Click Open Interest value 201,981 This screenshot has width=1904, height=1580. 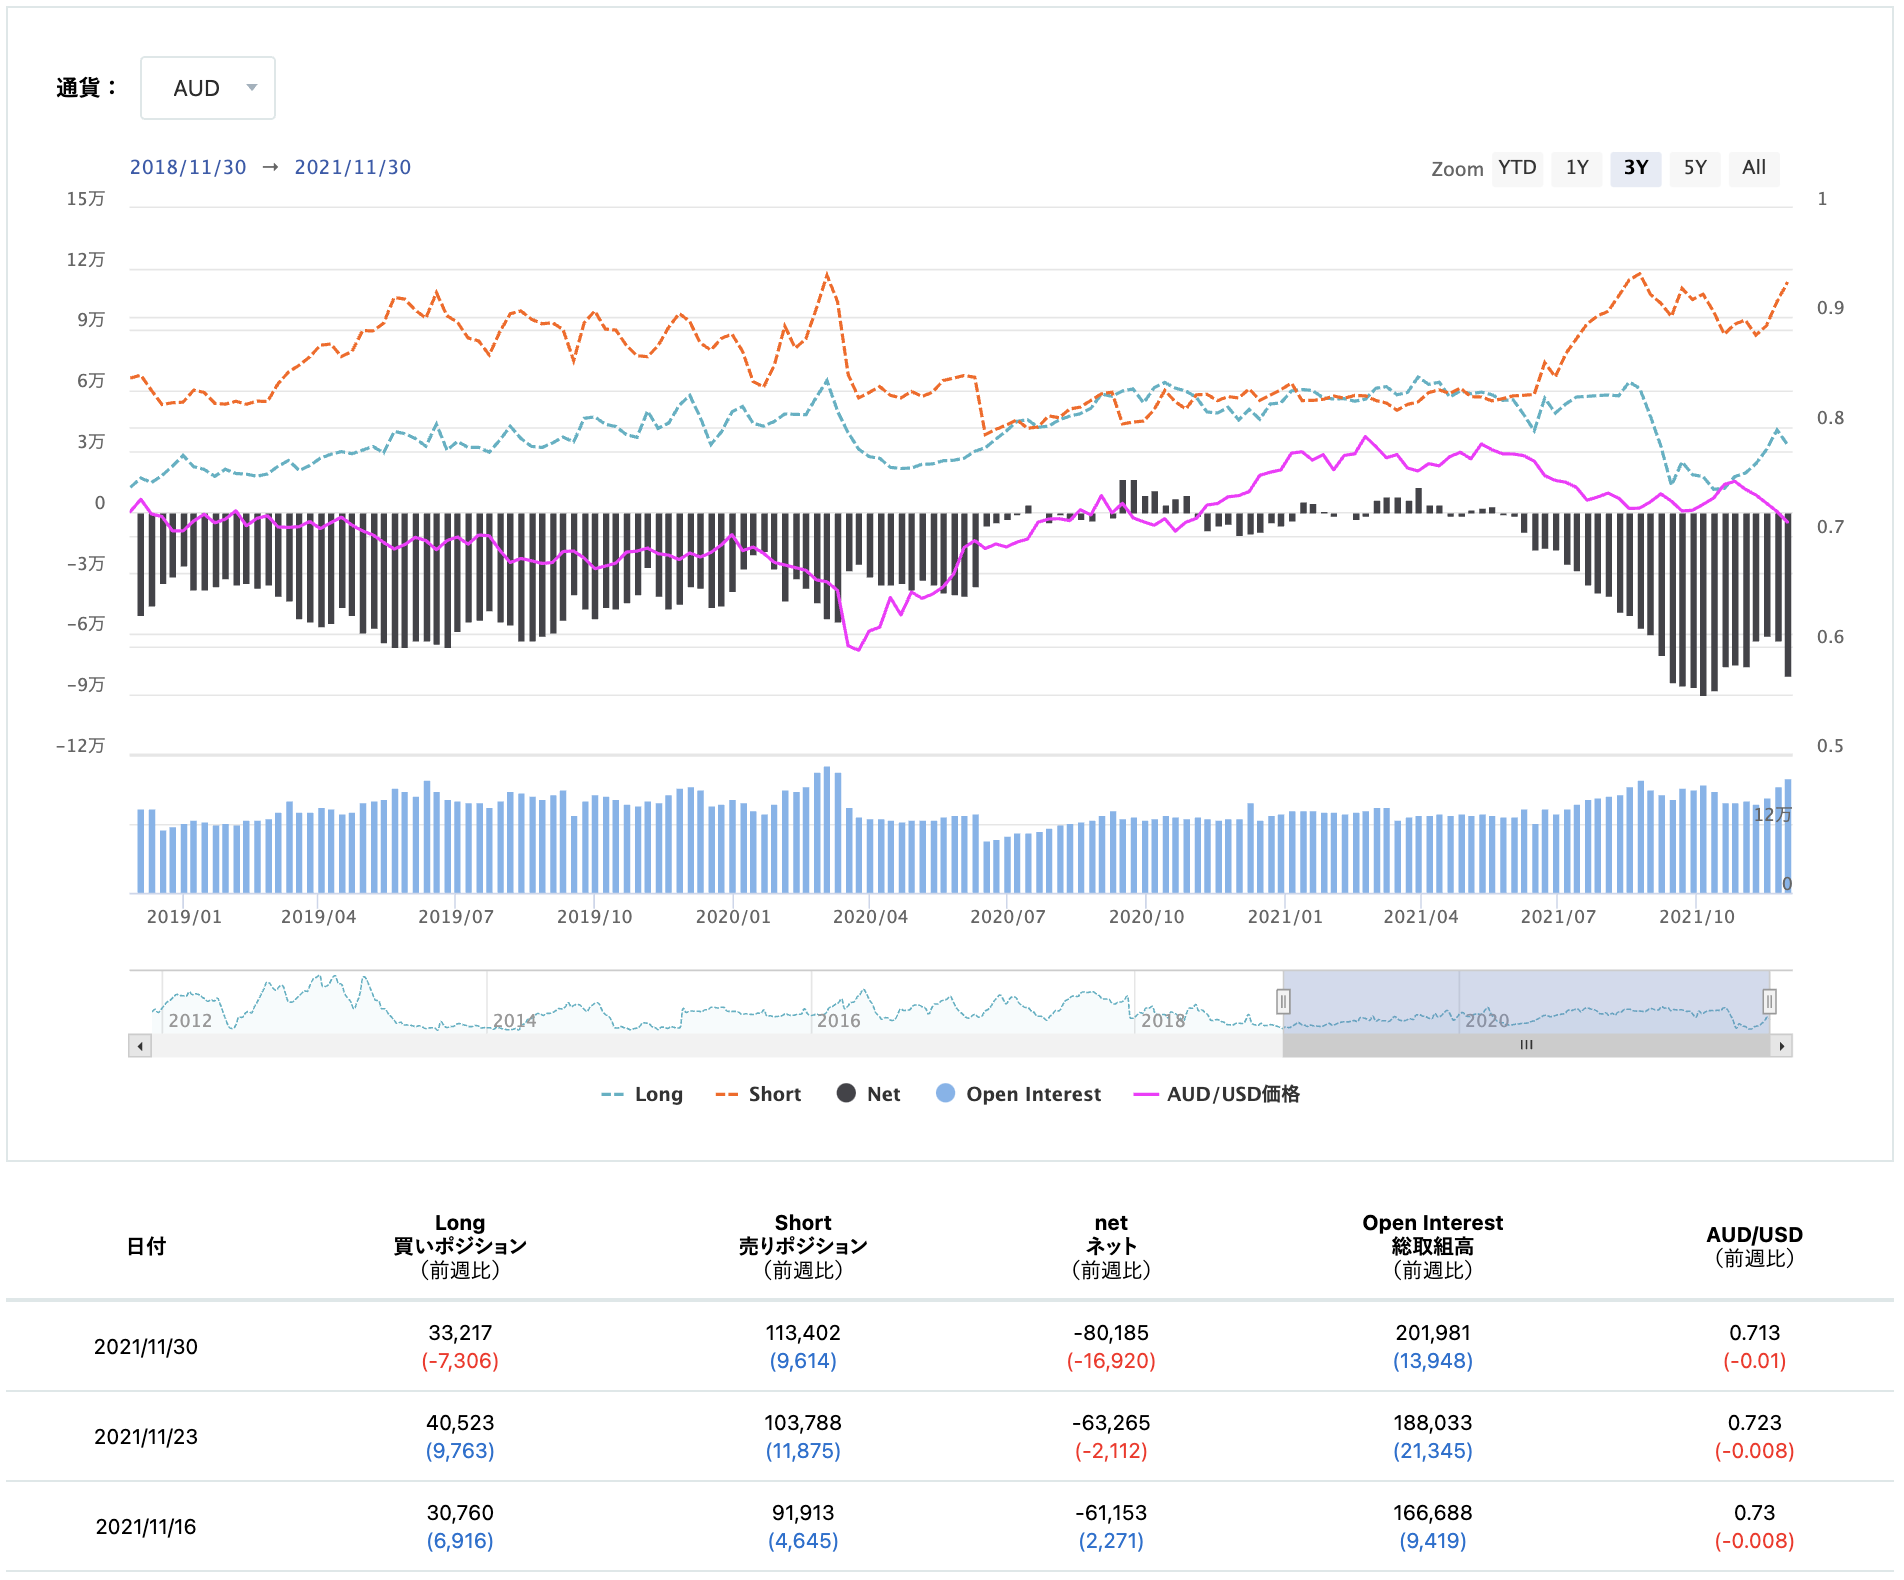(x=1433, y=1333)
